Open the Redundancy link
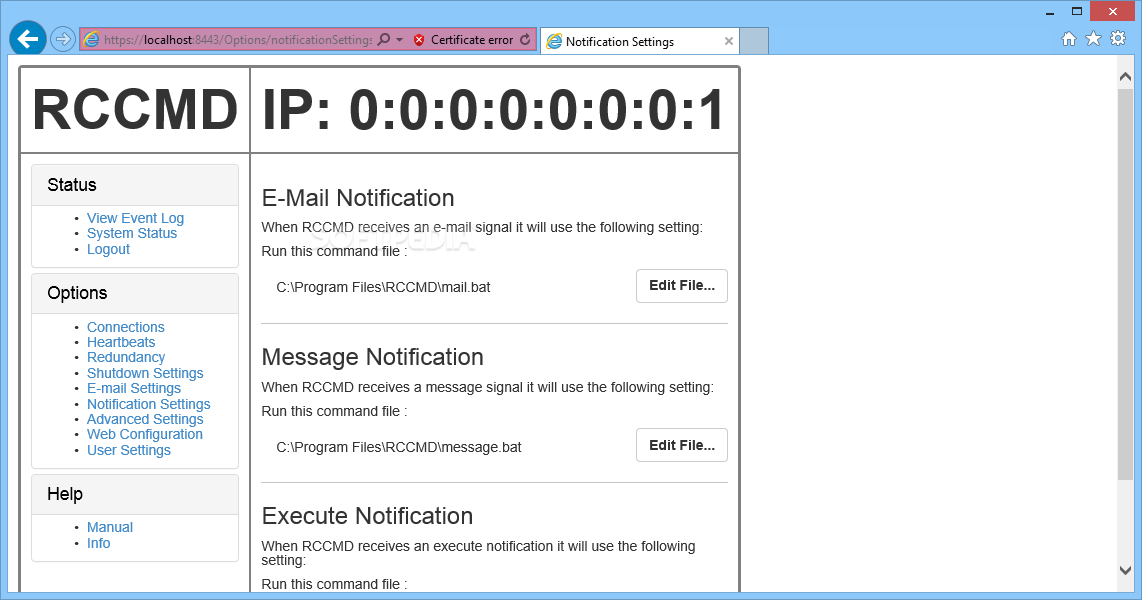 pyautogui.click(x=126, y=358)
